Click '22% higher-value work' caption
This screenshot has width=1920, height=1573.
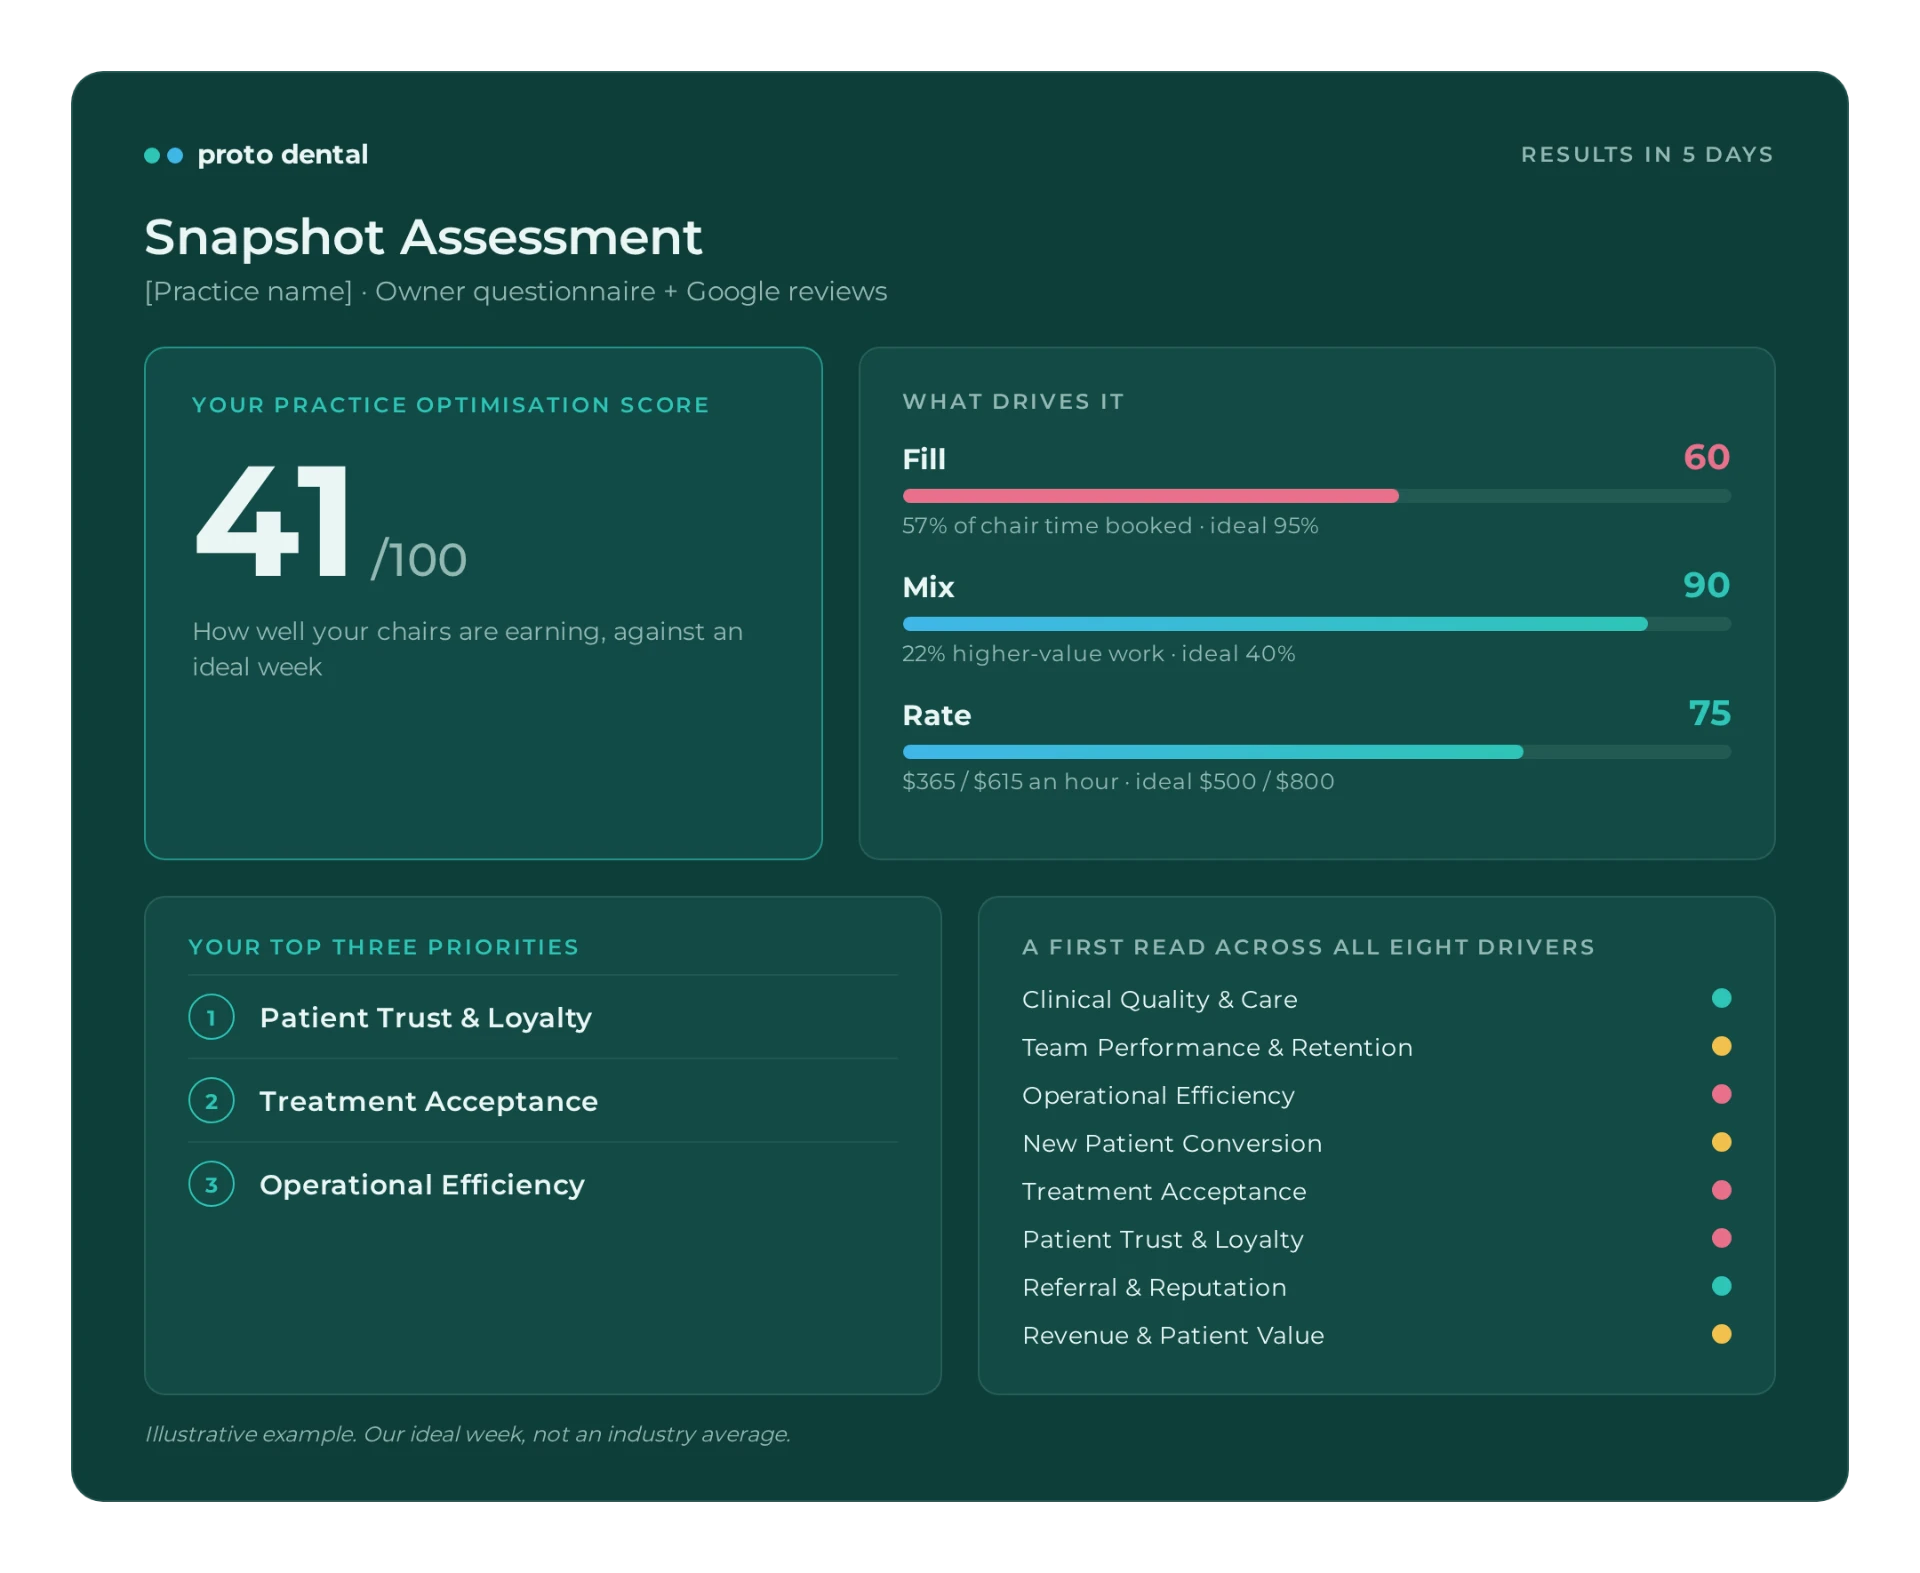[1033, 654]
